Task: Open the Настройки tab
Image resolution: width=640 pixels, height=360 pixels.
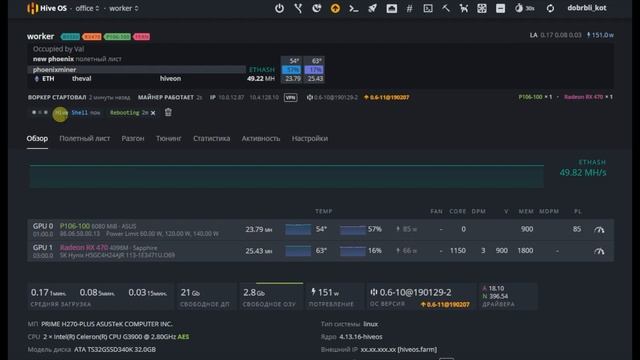Action: [310, 139]
